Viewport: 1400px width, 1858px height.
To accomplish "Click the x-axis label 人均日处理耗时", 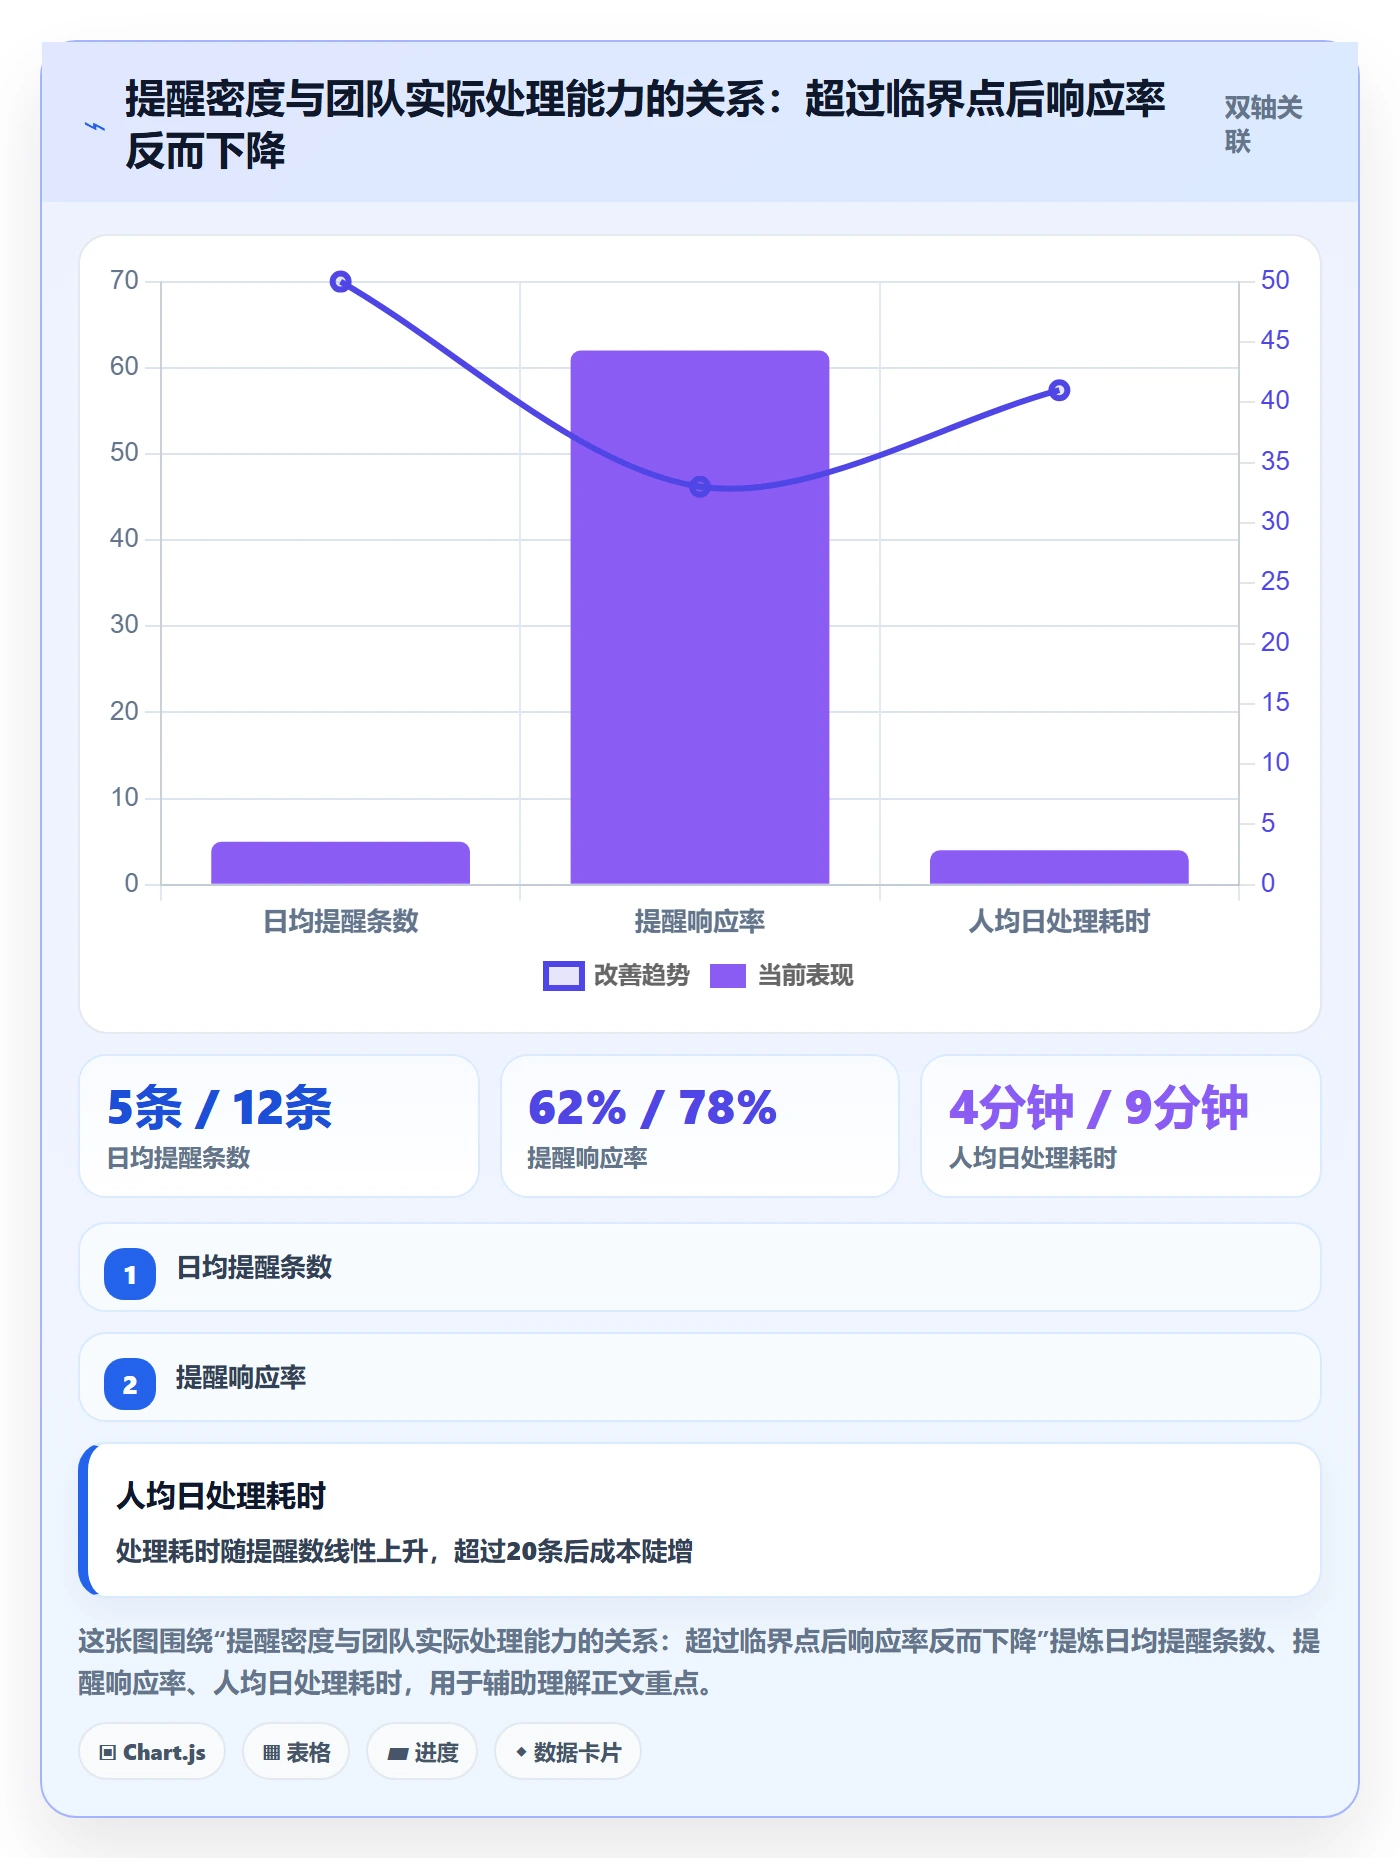I will click(x=1059, y=921).
